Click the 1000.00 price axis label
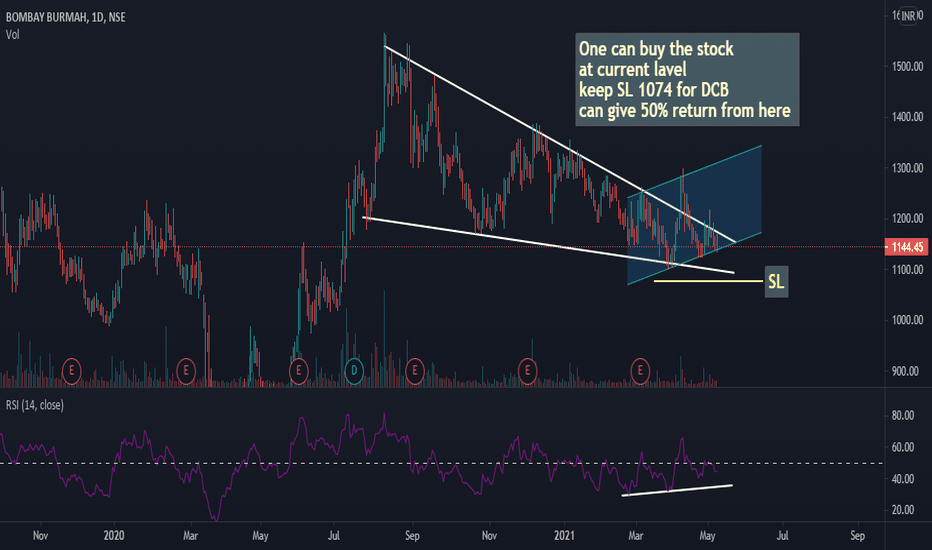The width and height of the screenshot is (932, 550). (x=907, y=320)
